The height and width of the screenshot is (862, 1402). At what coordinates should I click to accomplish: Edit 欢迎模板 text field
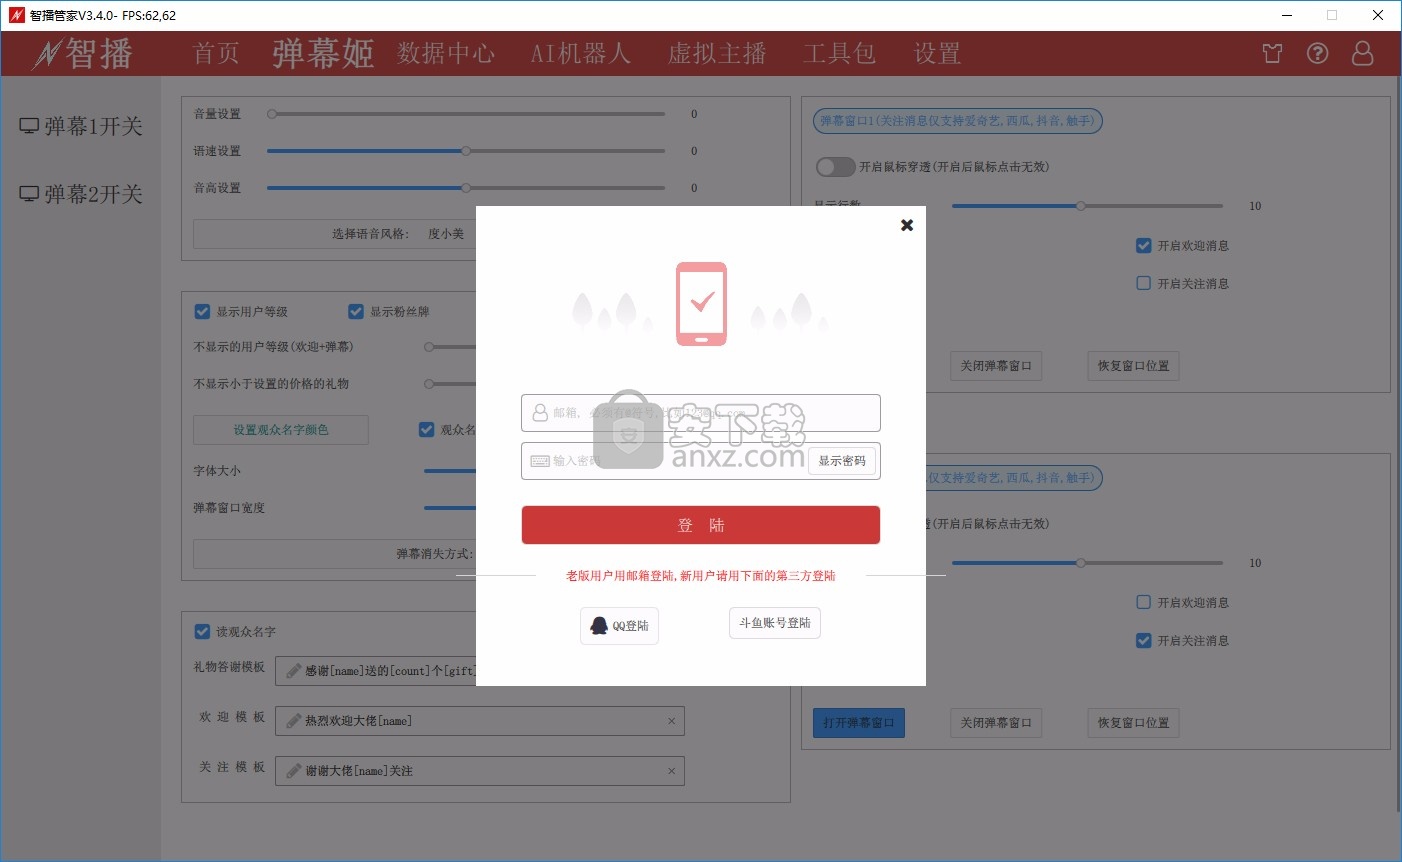480,721
